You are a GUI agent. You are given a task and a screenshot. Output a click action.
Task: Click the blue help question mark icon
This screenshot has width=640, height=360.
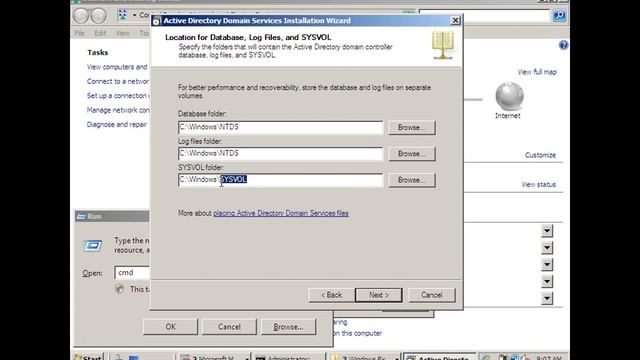tap(563, 45)
